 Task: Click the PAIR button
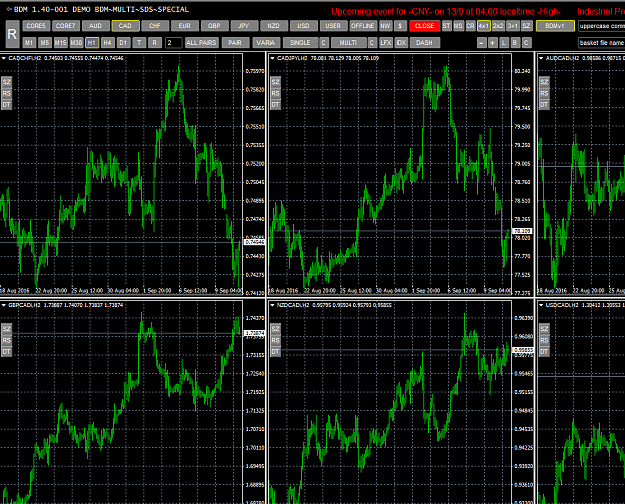(235, 43)
